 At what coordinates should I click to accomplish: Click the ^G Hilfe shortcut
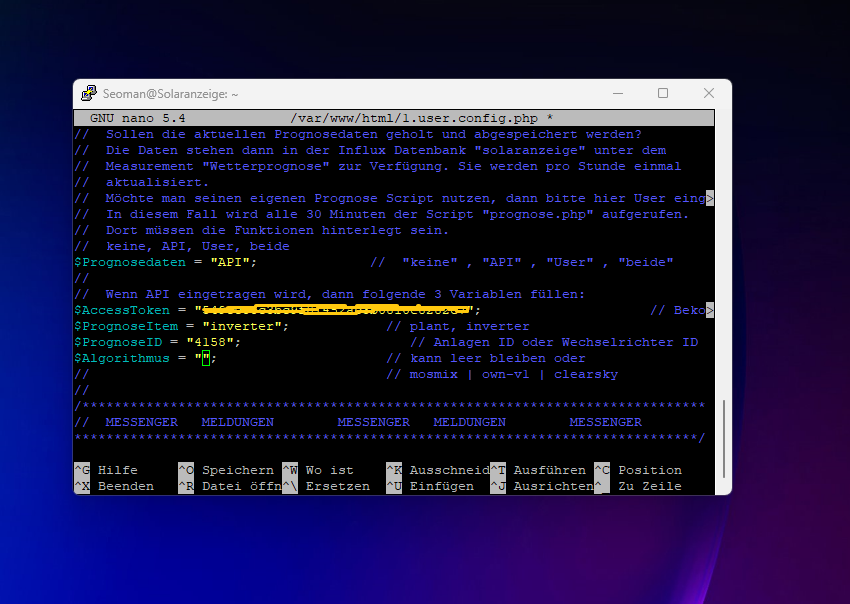coord(107,470)
